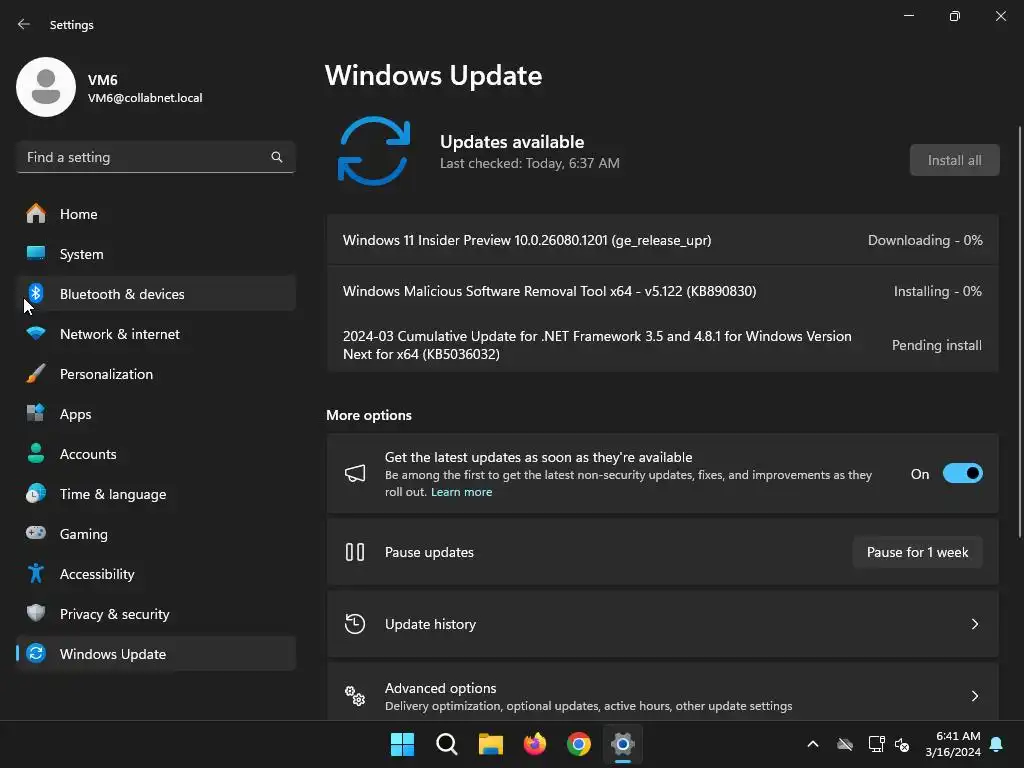Click the Privacy & security shield icon
The height and width of the screenshot is (768, 1024).
pos(36,613)
